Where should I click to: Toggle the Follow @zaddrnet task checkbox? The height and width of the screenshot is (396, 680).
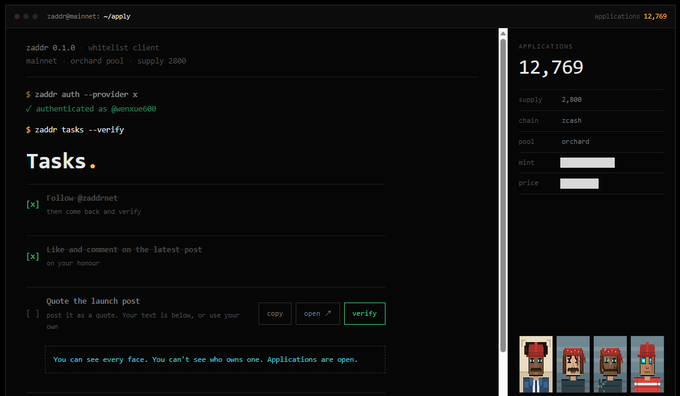(33, 204)
